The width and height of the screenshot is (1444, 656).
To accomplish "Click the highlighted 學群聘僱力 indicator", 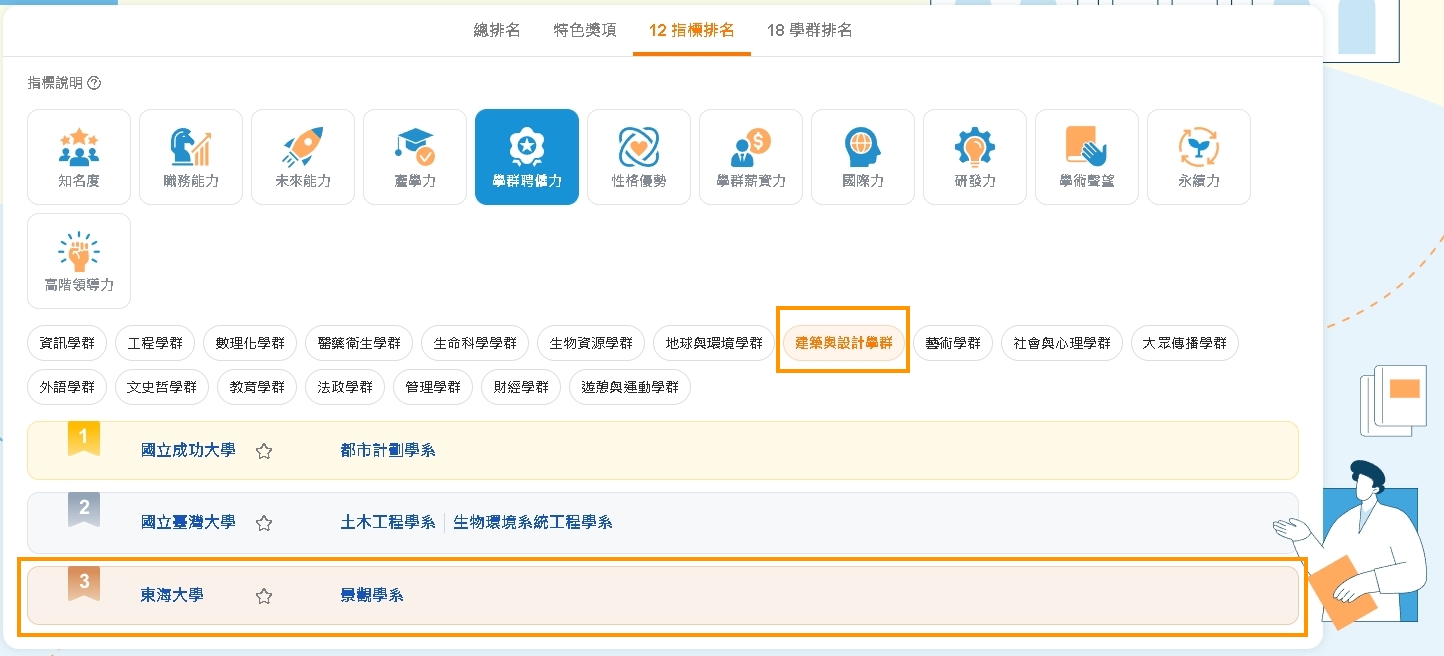I will pos(527,156).
